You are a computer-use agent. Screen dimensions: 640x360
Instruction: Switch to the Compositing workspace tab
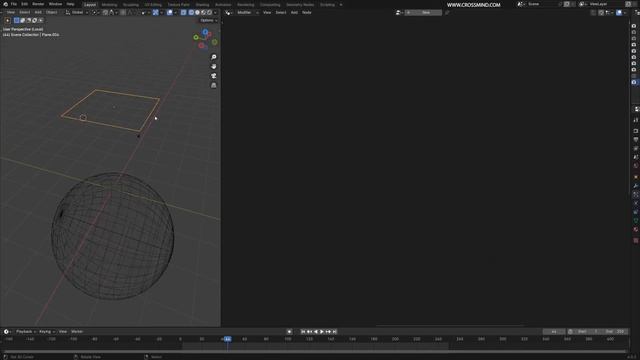tap(270, 5)
